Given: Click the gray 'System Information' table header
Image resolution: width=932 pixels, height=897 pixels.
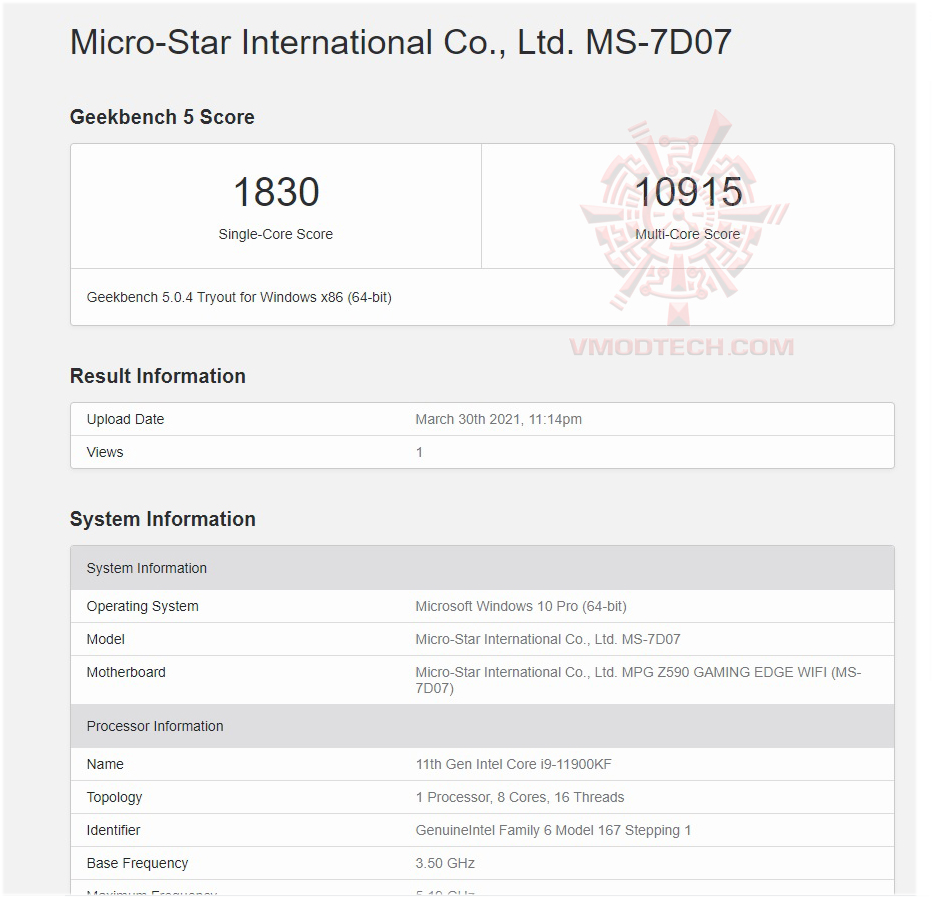Looking at the screenshot, I should click(x=482, y=568).
